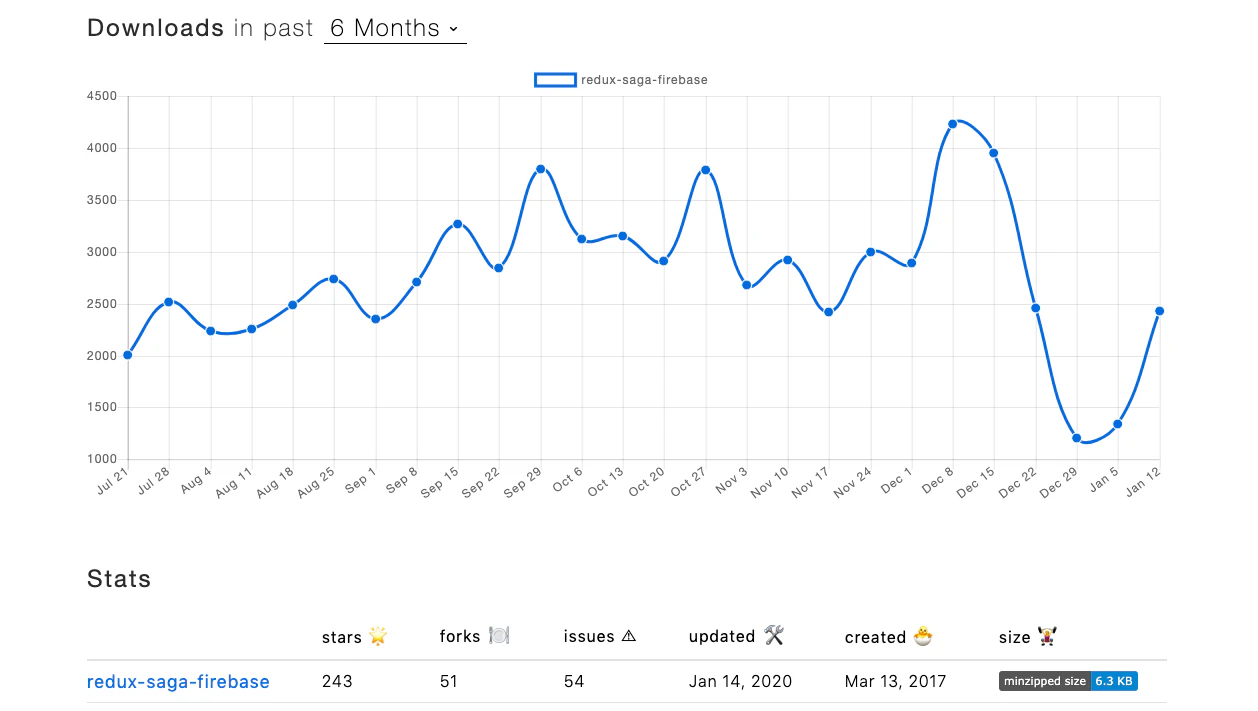Click the Downloads heading text
The width and height of the screenshot is (1258, 711).
(x=156, y=28)
